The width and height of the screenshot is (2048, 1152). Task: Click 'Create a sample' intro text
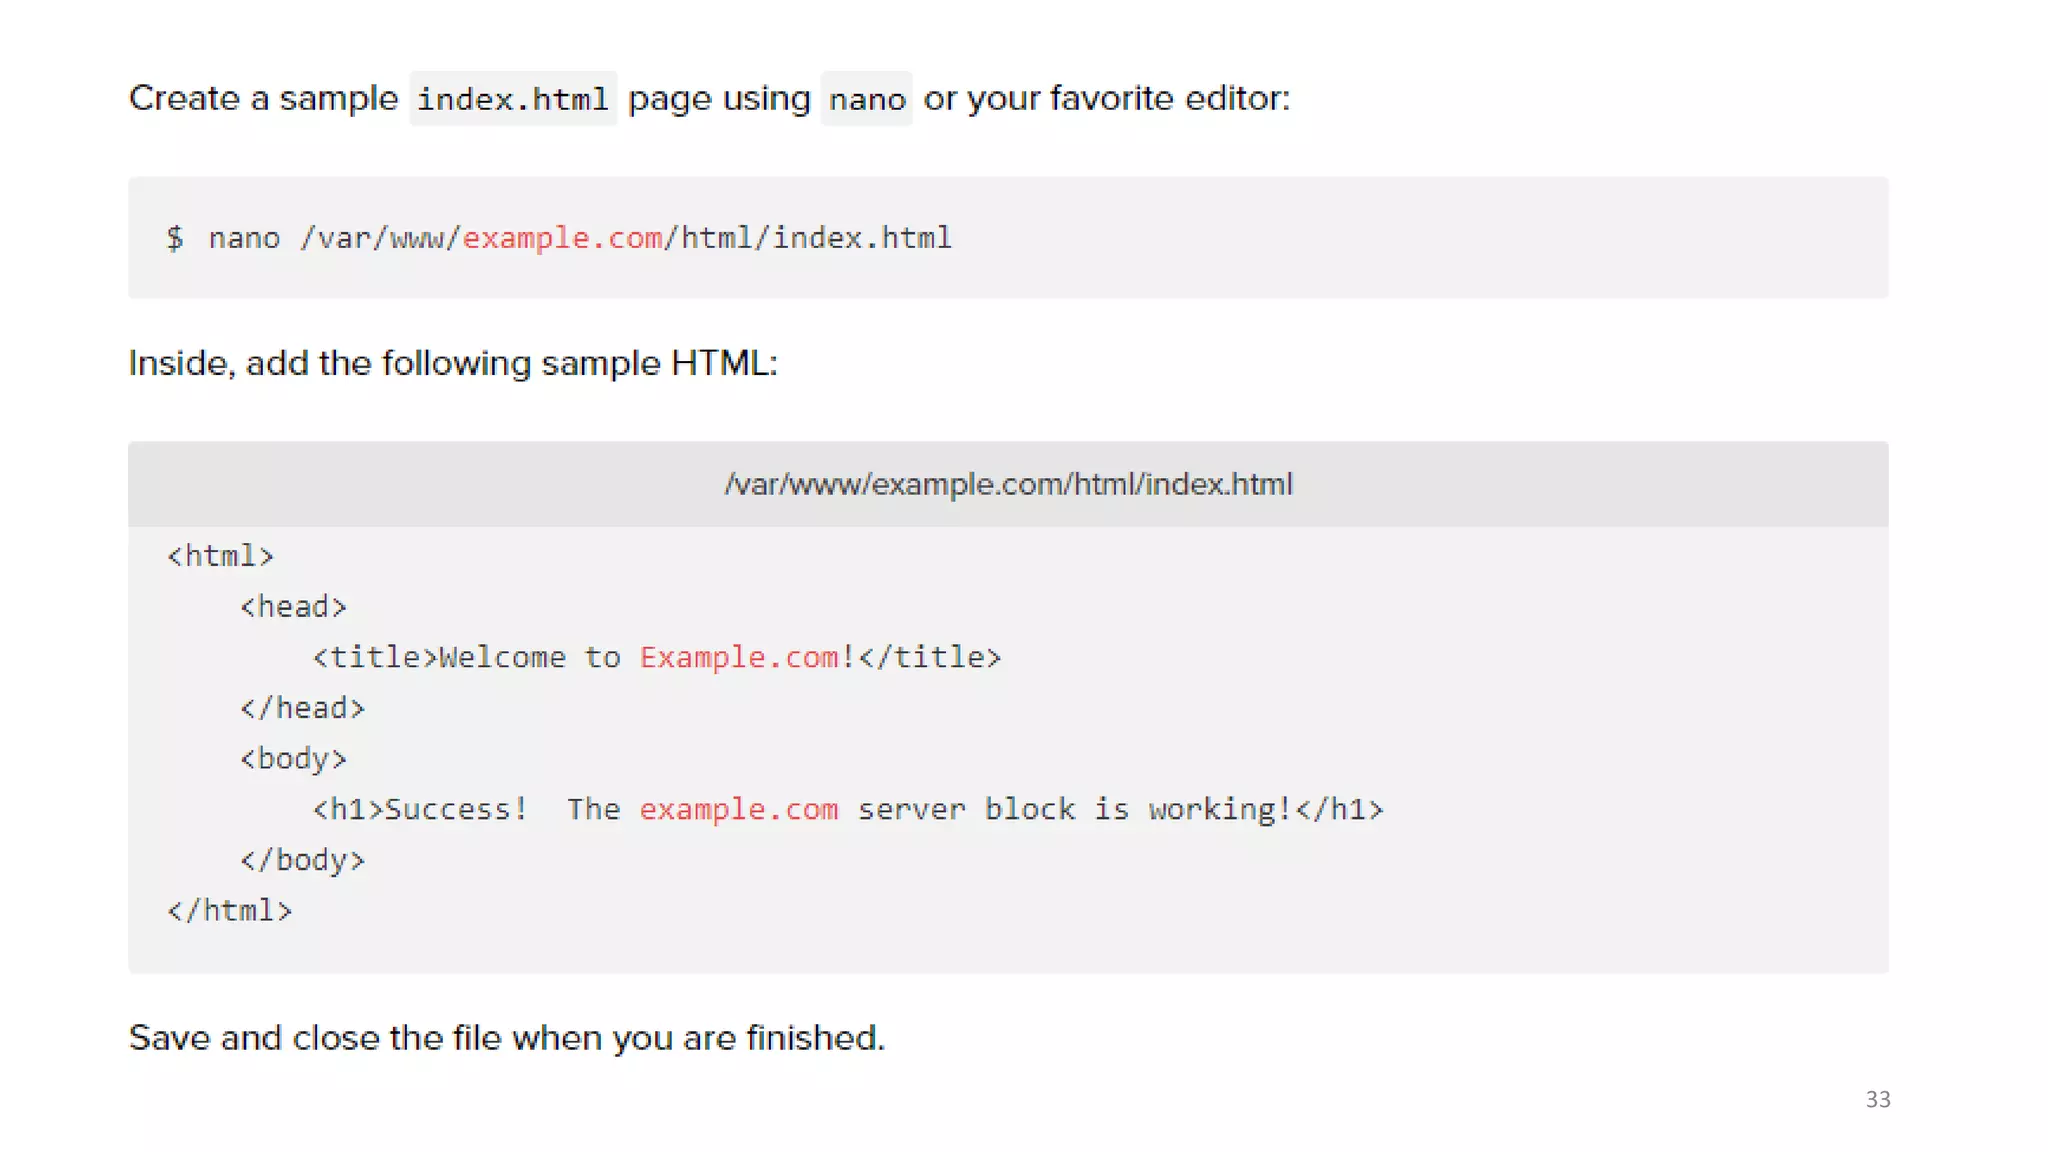[x=263, y=98]
